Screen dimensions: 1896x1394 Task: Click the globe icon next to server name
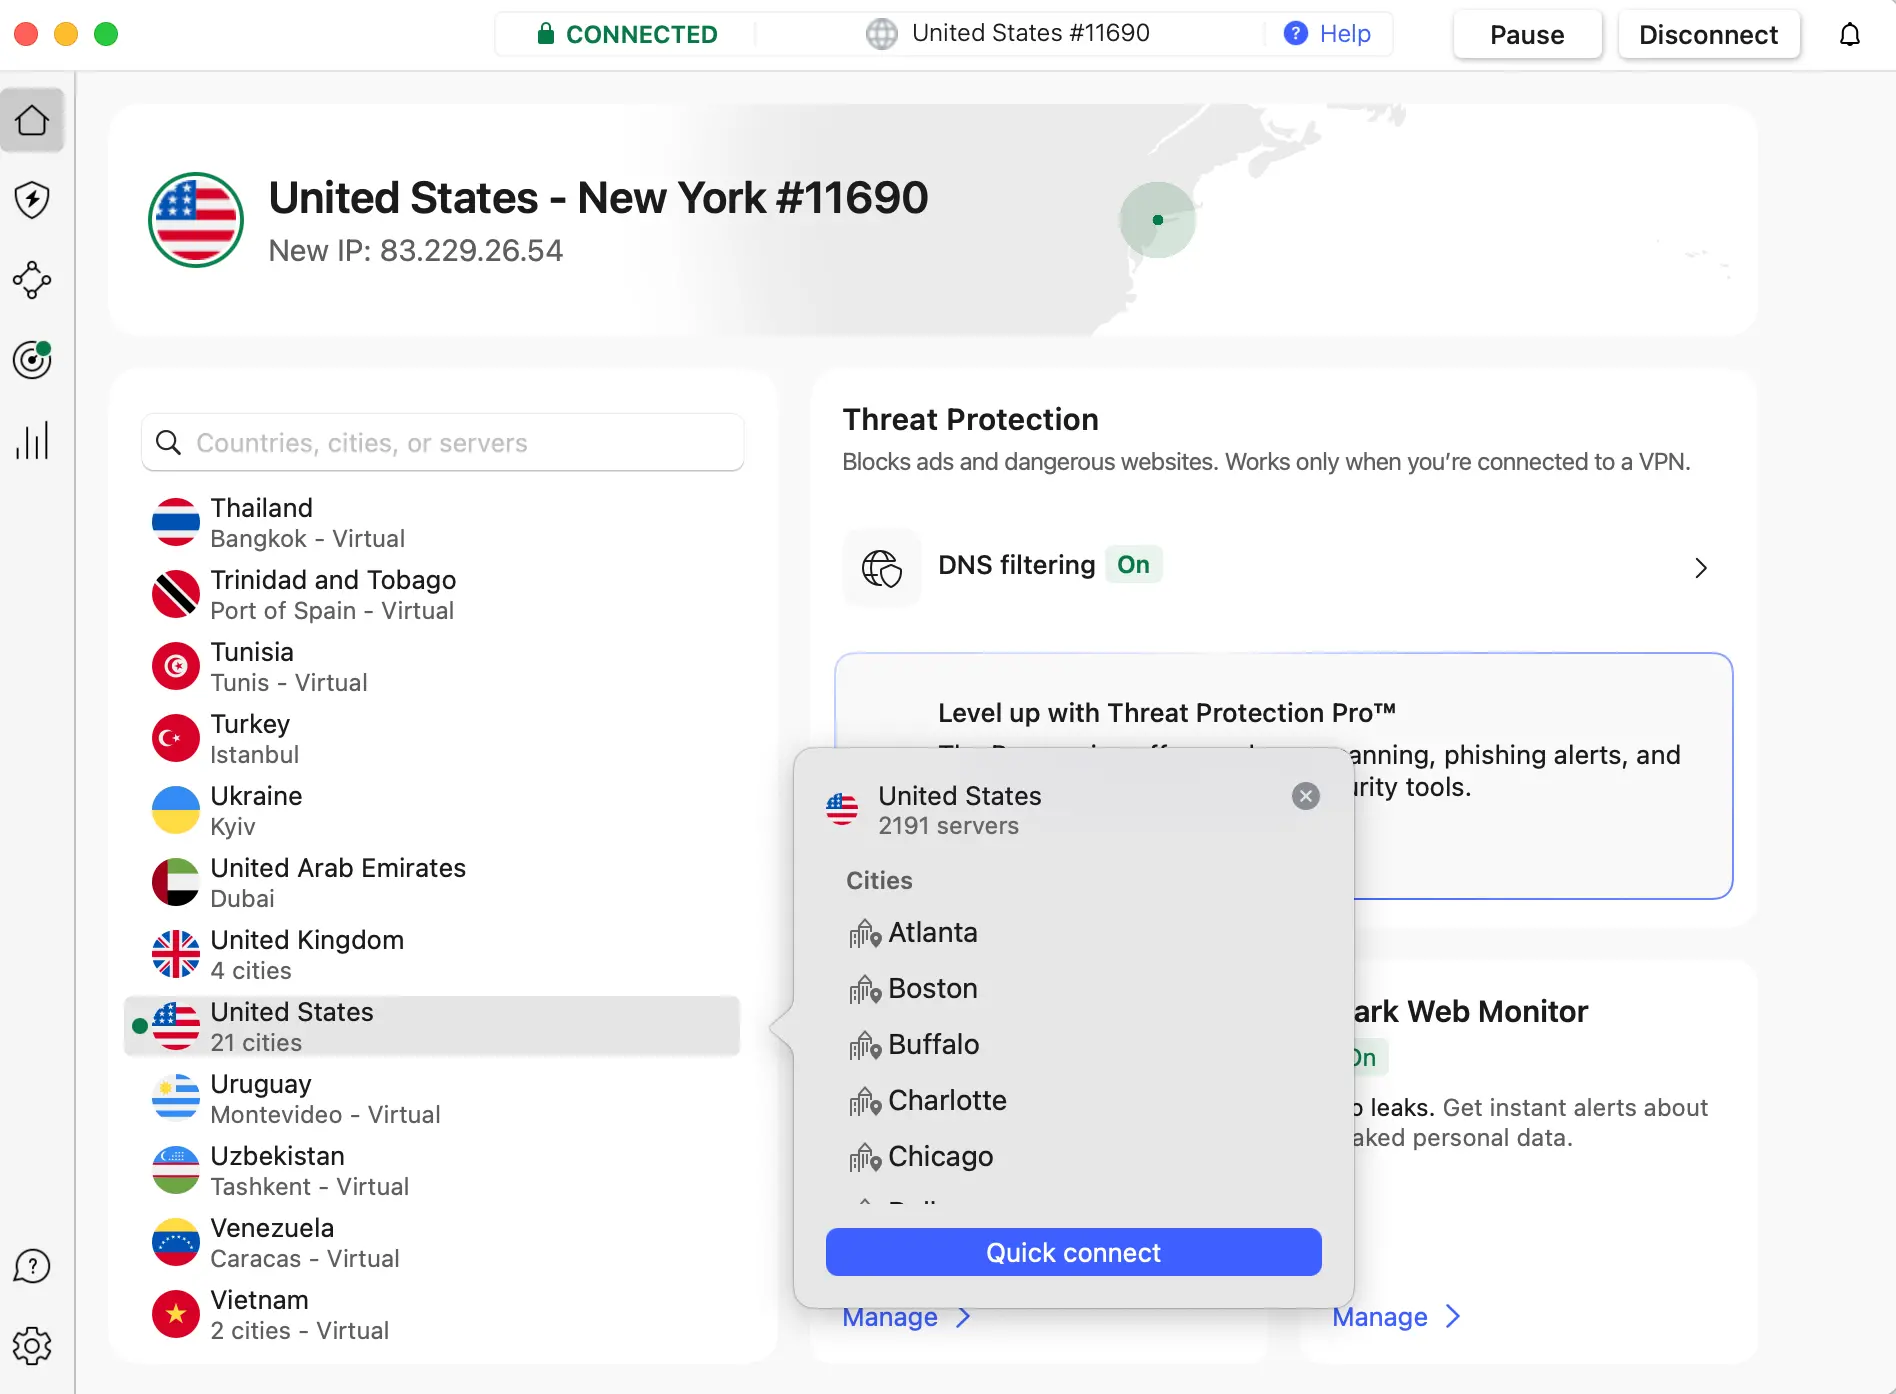pos(881,34)
